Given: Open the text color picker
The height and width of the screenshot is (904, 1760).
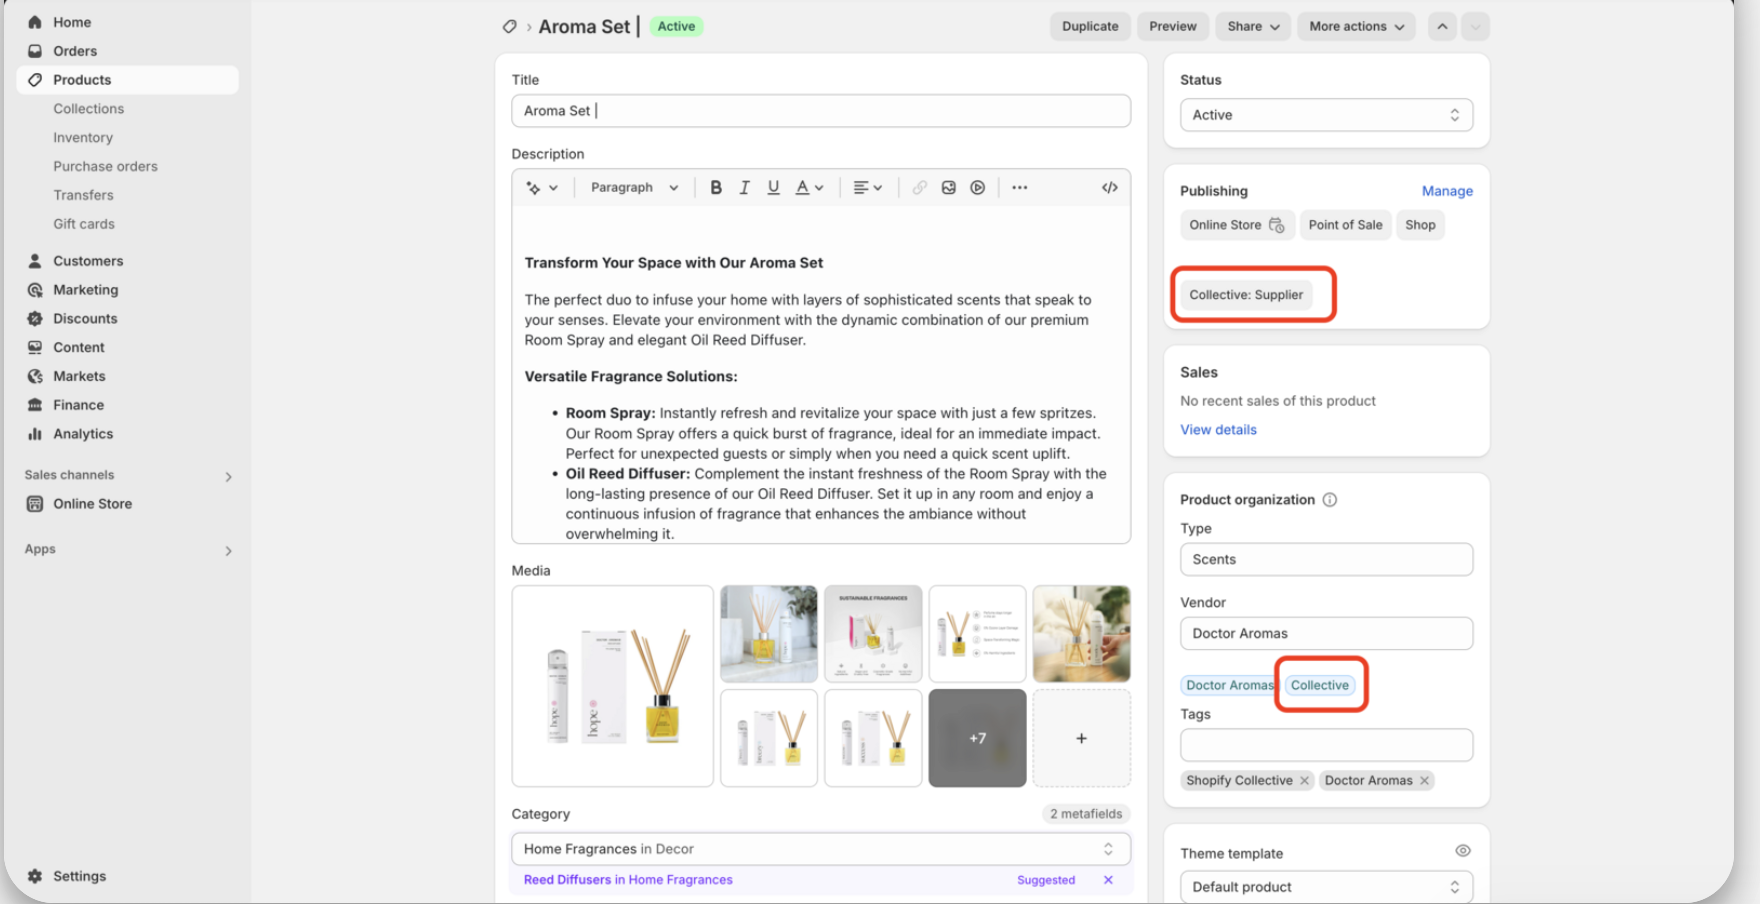Looking at the screenshot, I should pyautogui.click(x=808, y=188).
